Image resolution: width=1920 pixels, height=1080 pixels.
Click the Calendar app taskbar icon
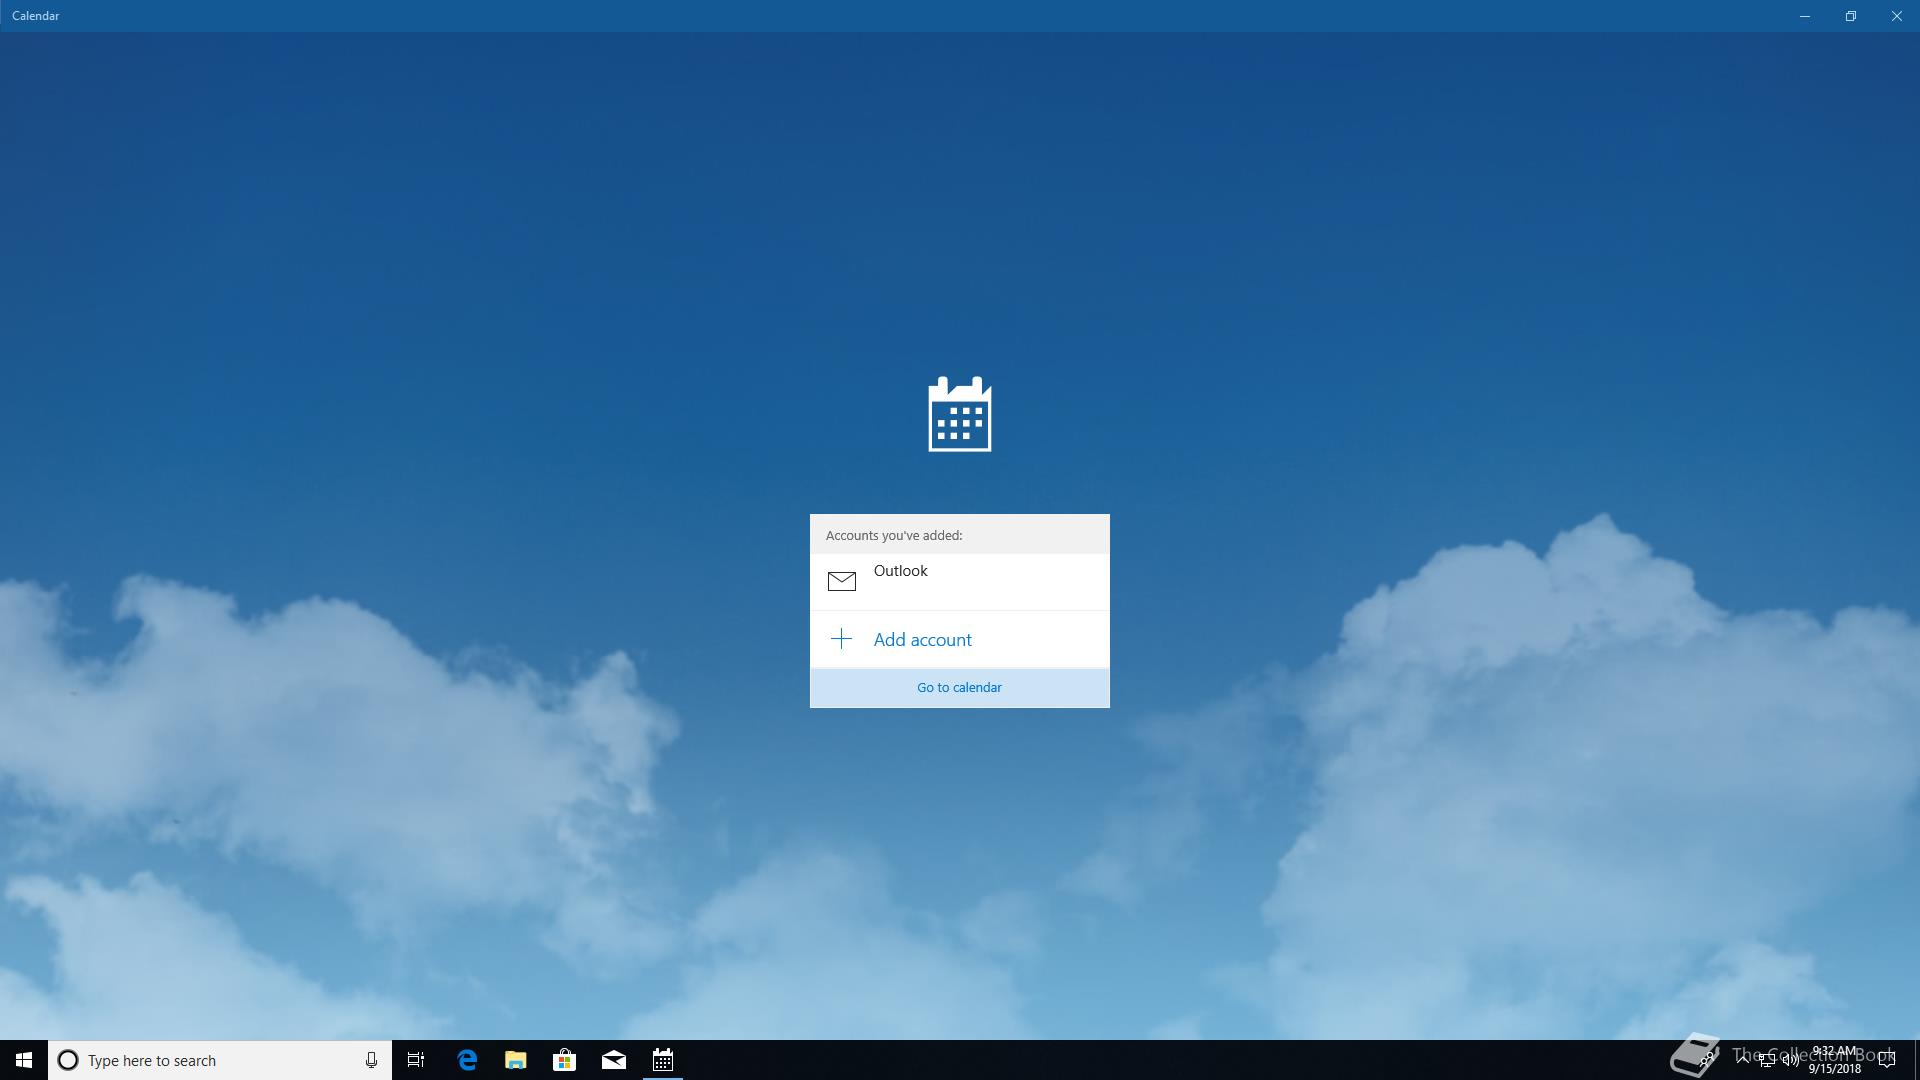[x=663, y=1060]
